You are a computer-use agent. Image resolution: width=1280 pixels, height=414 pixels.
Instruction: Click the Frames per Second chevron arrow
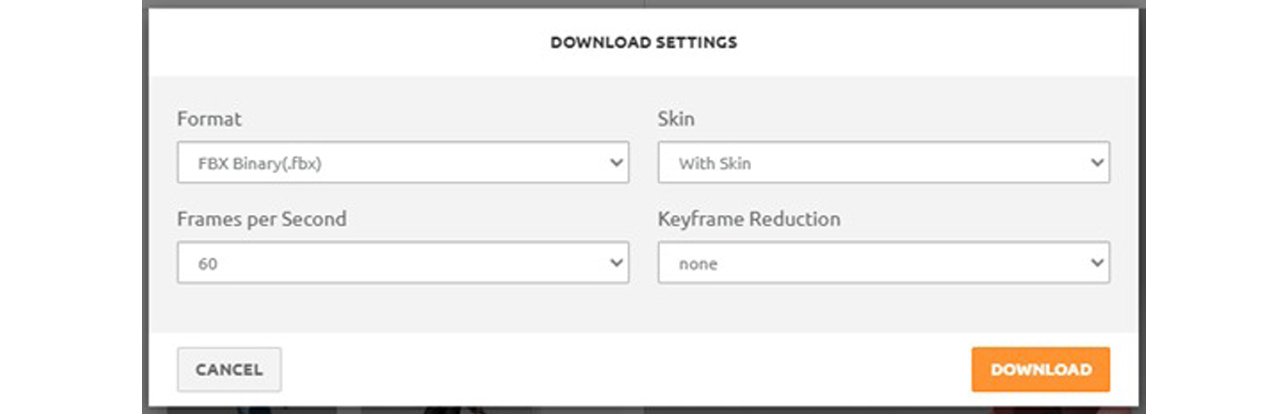pos(616,263)
